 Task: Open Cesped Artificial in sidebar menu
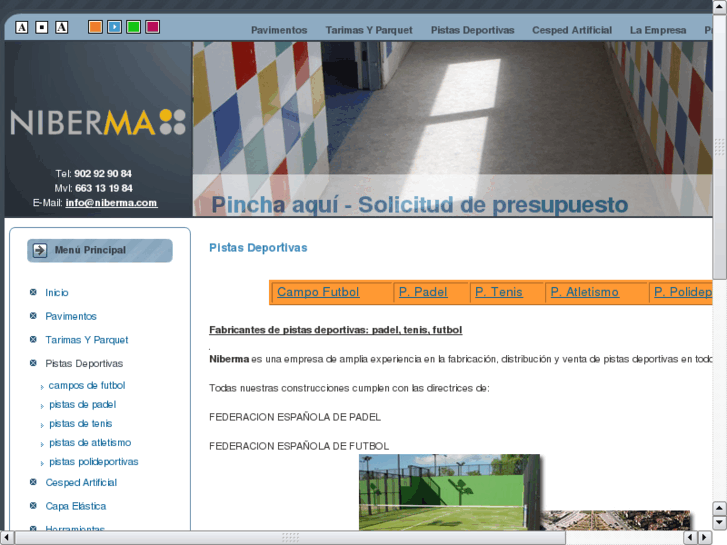click(x=81, y=482)
